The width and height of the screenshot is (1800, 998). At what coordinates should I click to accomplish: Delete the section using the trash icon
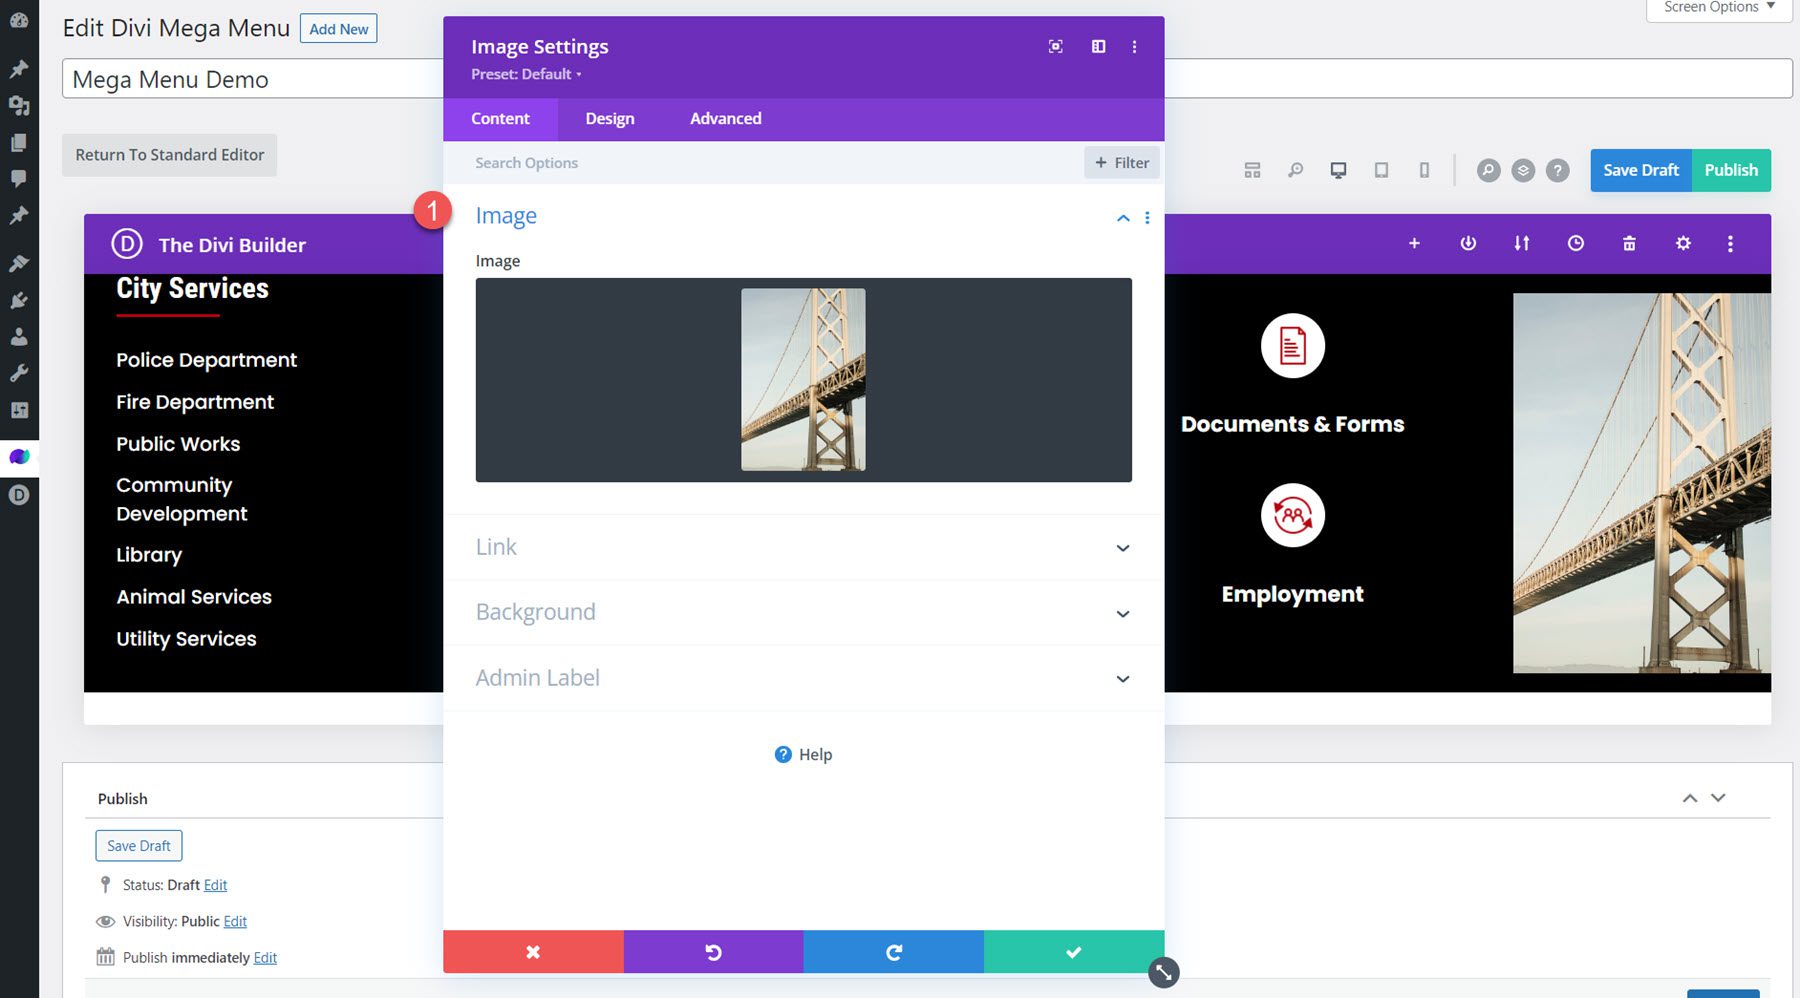(1629, 243)
